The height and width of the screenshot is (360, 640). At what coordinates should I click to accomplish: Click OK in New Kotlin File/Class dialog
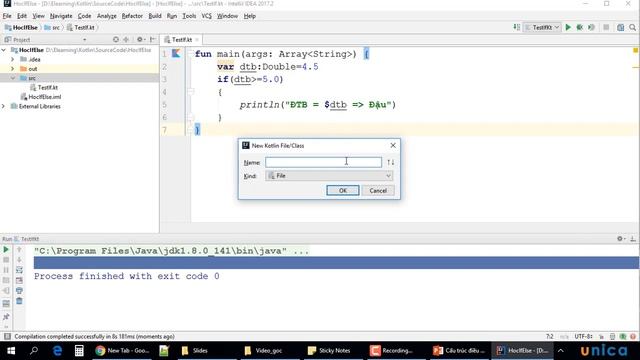(x=343, y=191)
